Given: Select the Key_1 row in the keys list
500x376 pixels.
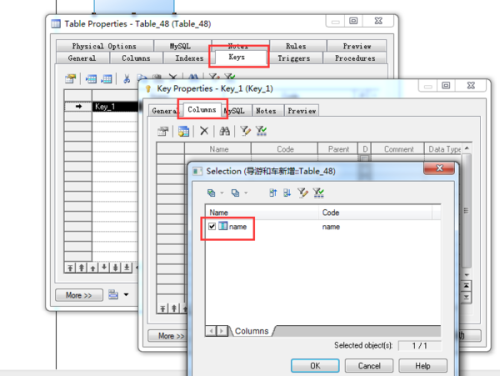Looking at the screenshot, I should (115, 107).
